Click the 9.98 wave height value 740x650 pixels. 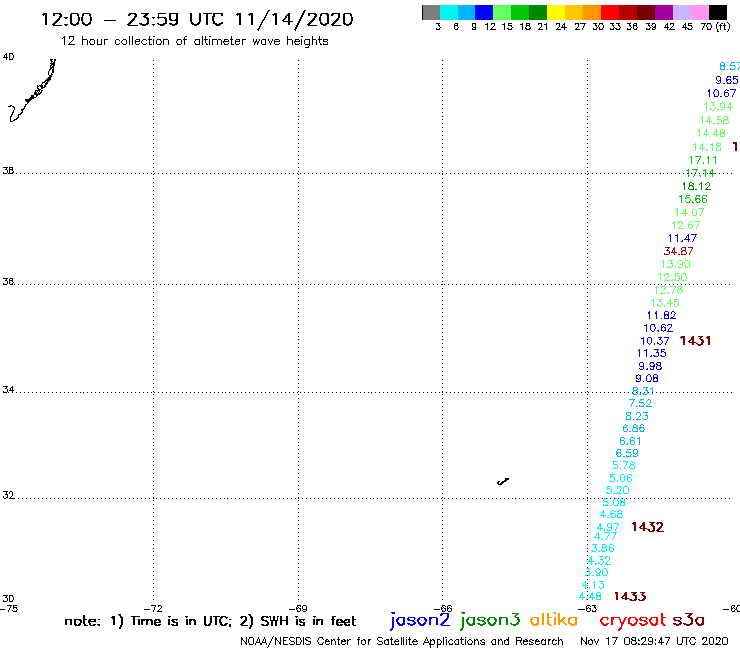[650, 366]
